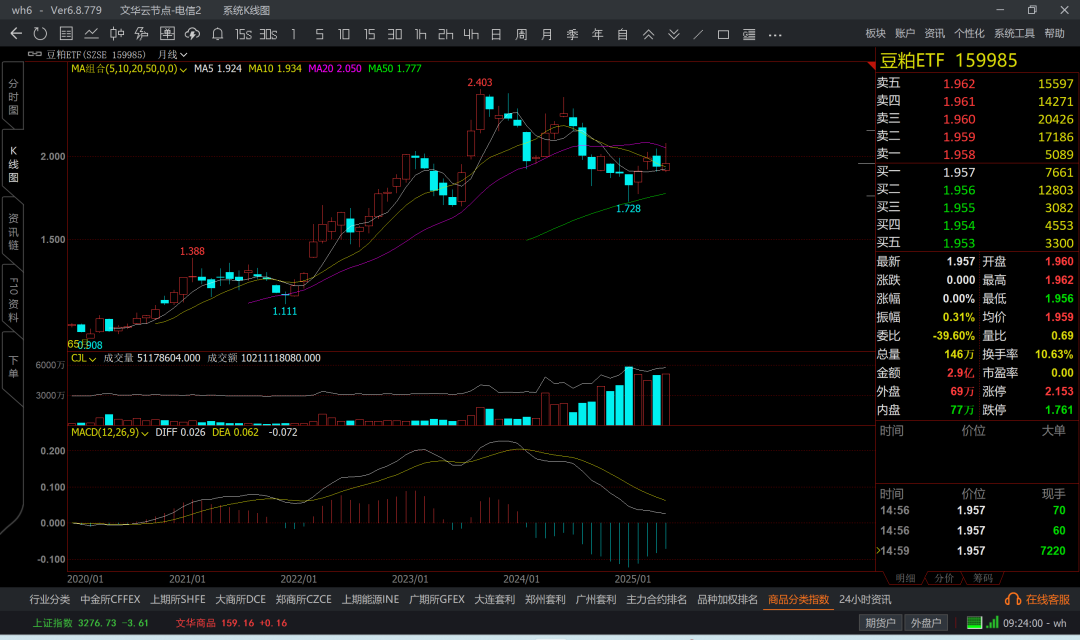This screenshot has width=1080, height=640.
Task: Select the 资讯链 side panel tab
Action: (x=13, y=232)
